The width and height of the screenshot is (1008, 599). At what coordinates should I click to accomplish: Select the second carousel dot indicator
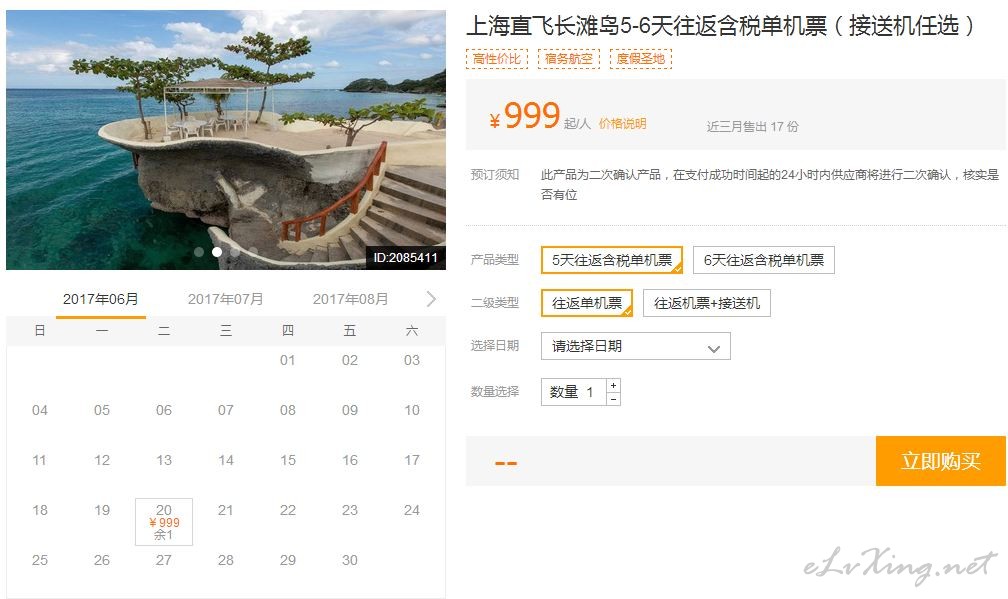[x=217, y=252]
